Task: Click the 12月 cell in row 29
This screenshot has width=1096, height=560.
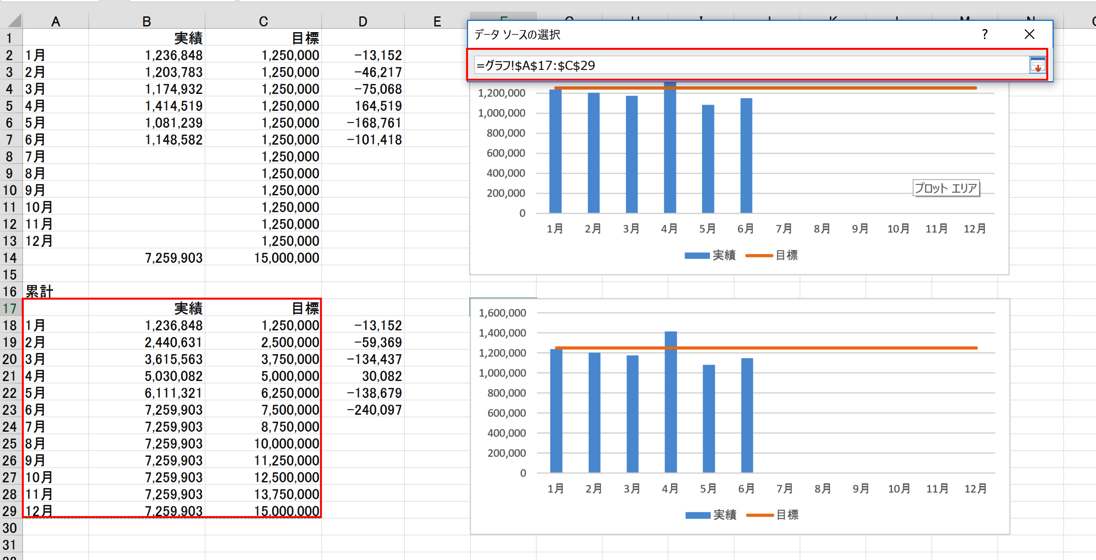Action: [55, 511]
